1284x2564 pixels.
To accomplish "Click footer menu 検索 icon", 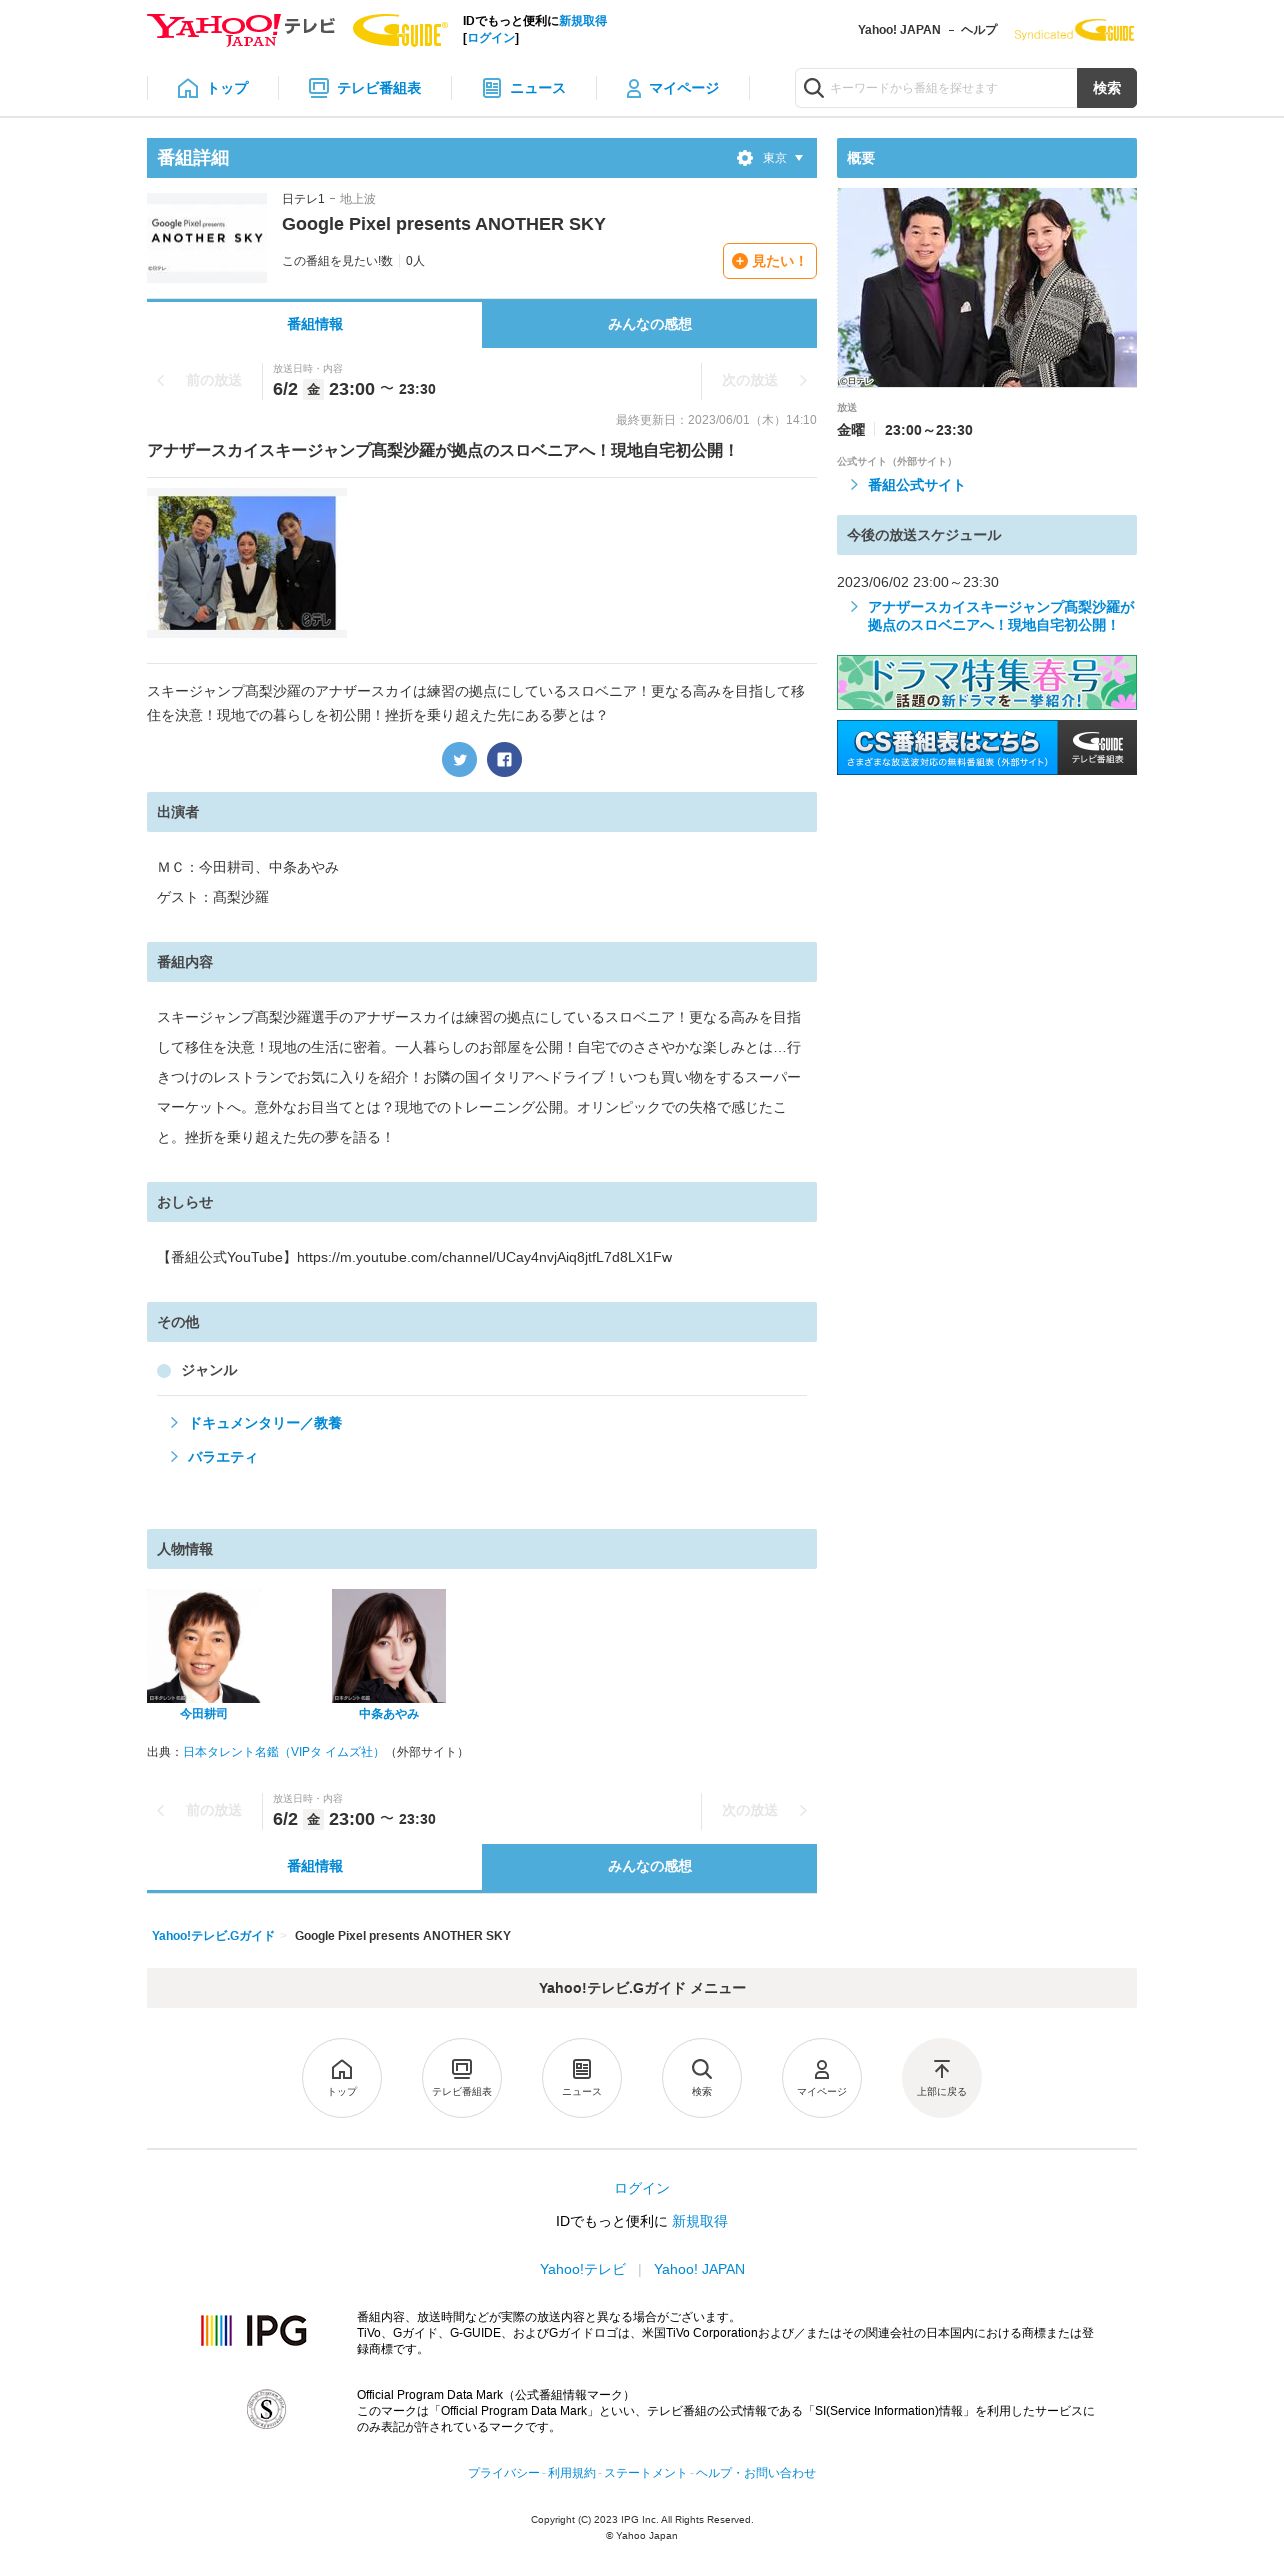I will coord(702,2078).
